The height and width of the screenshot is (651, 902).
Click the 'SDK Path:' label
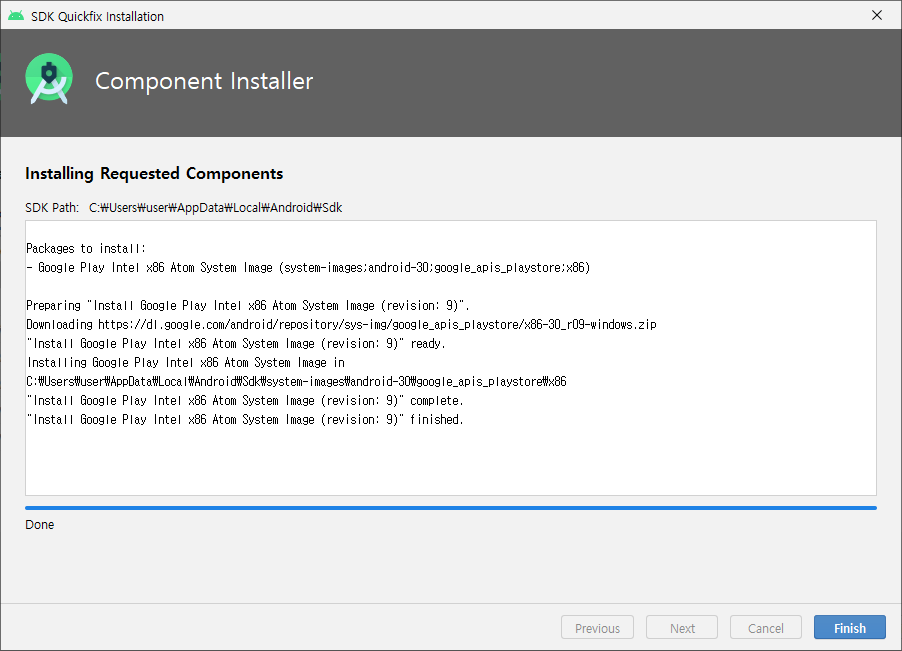[x=52, y=208]
